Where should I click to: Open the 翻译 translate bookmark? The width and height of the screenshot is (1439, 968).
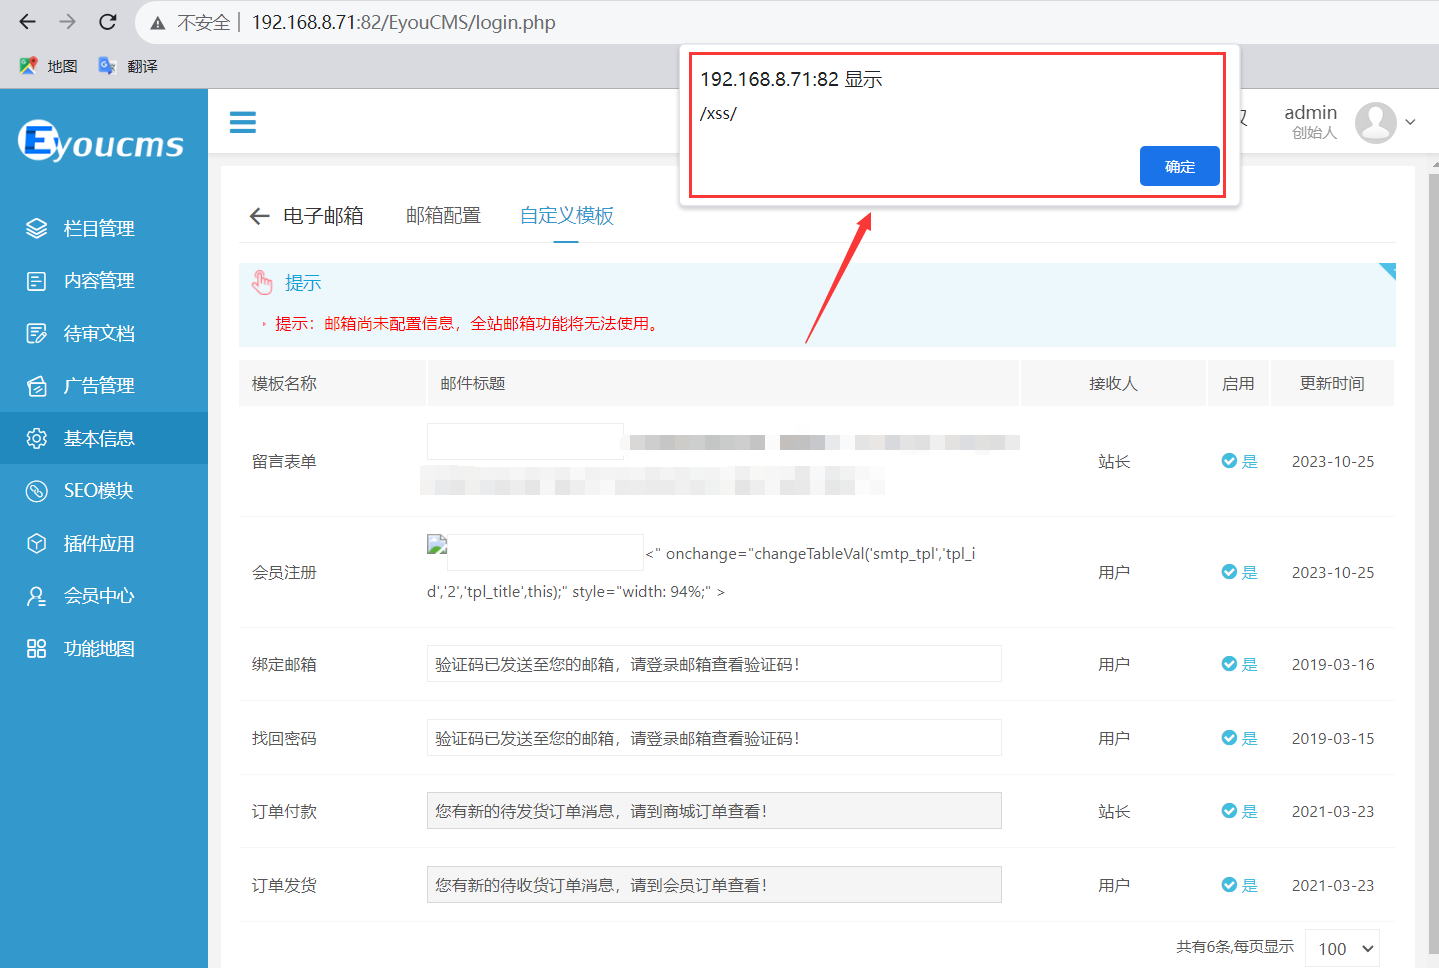click(x=128, y=66)
